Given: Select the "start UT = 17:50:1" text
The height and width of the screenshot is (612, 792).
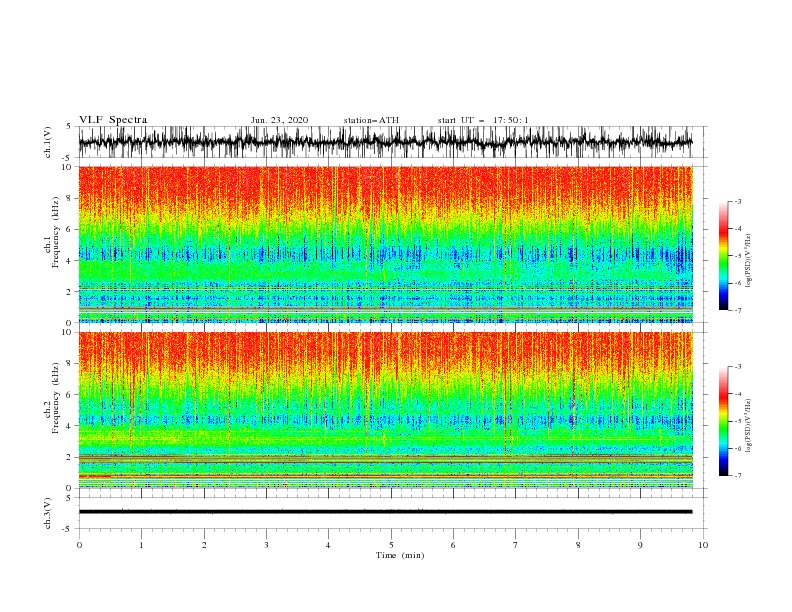Looking at the screenshot, I should [x=483, y=120].
